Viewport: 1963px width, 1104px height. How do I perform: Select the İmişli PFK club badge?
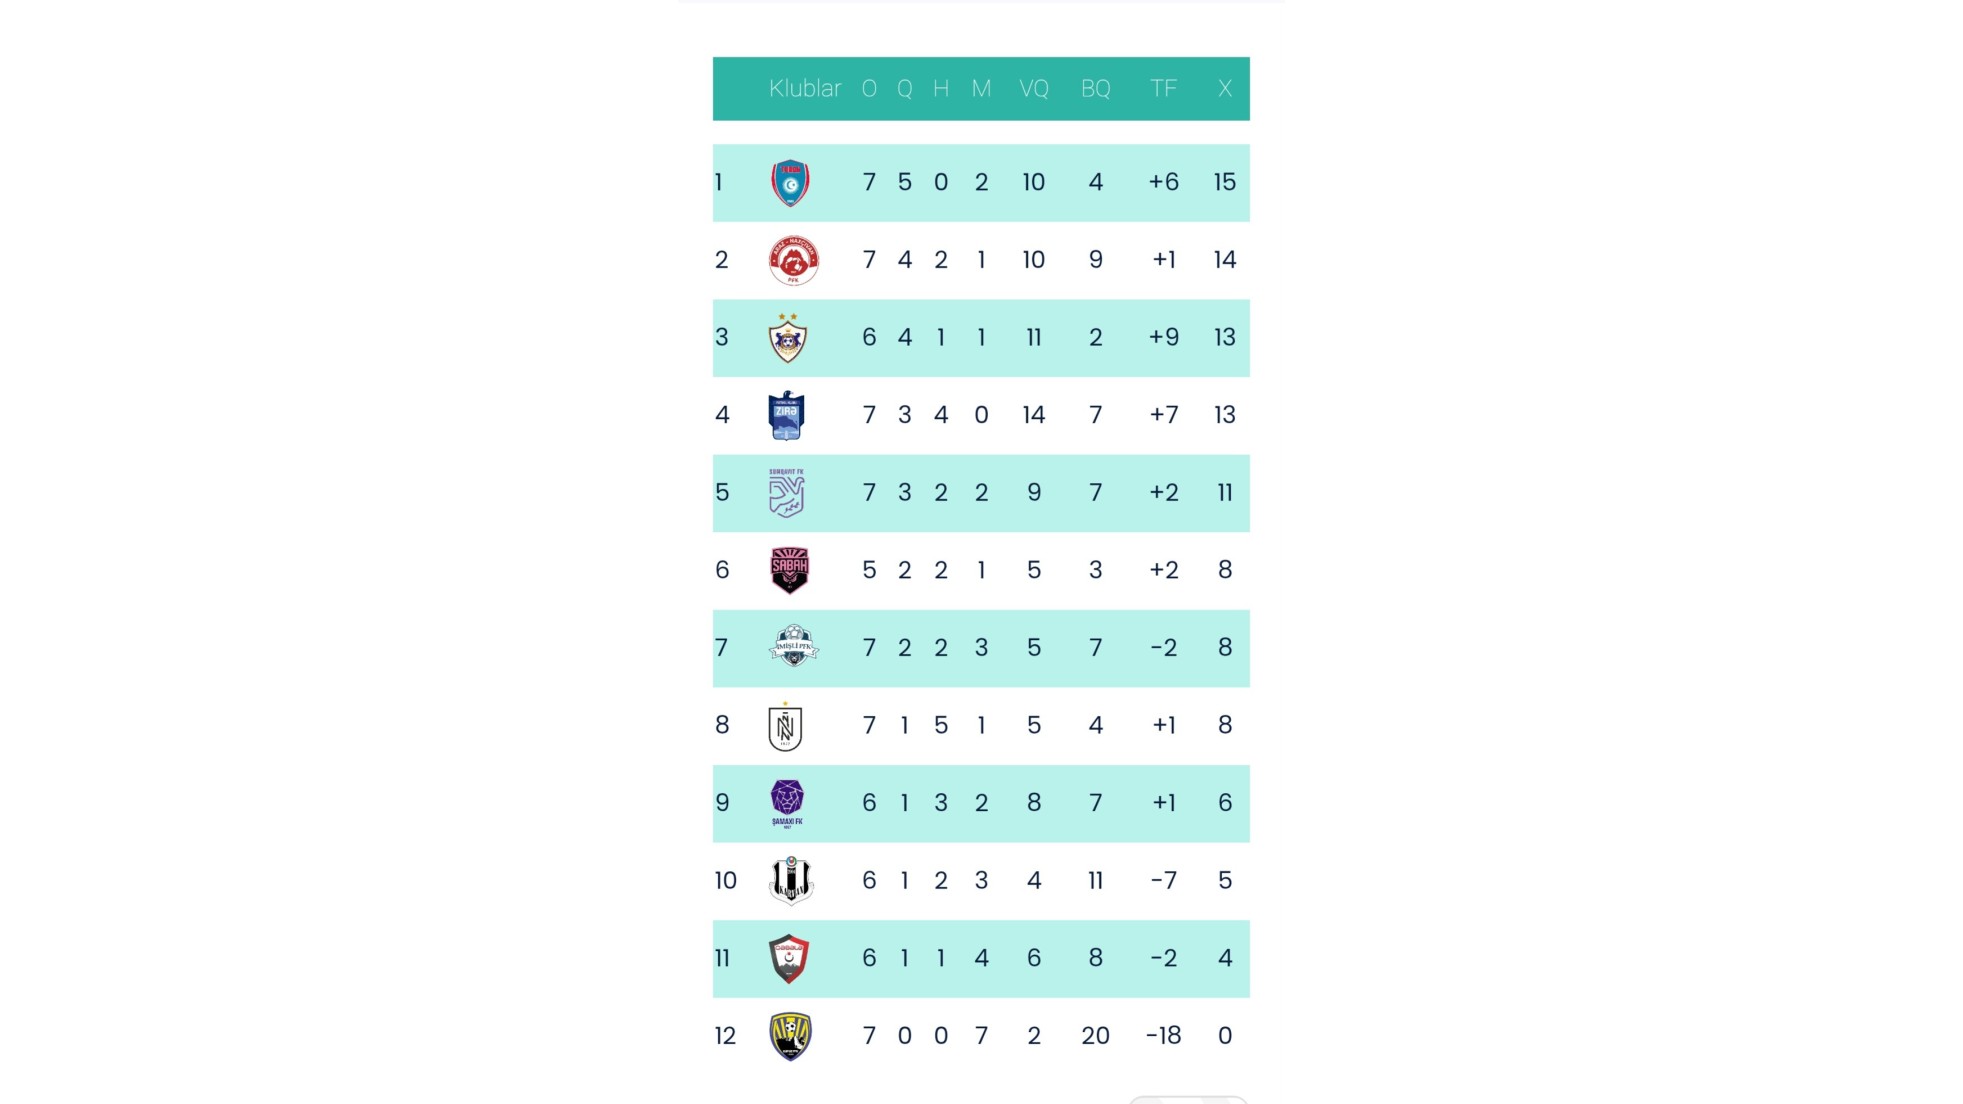pos(793,647)
